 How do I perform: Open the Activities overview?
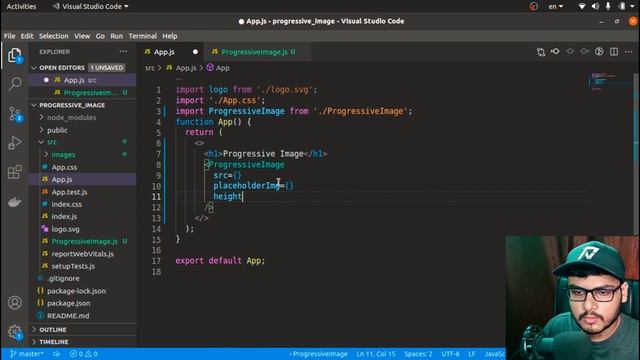click(21, 6)
